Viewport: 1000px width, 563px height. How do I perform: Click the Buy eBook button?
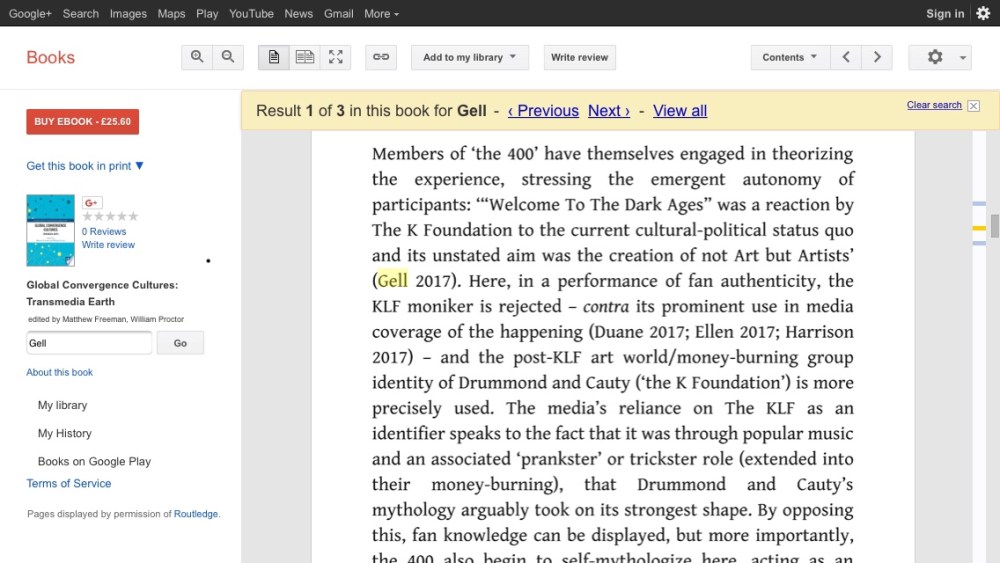[82, 122]
